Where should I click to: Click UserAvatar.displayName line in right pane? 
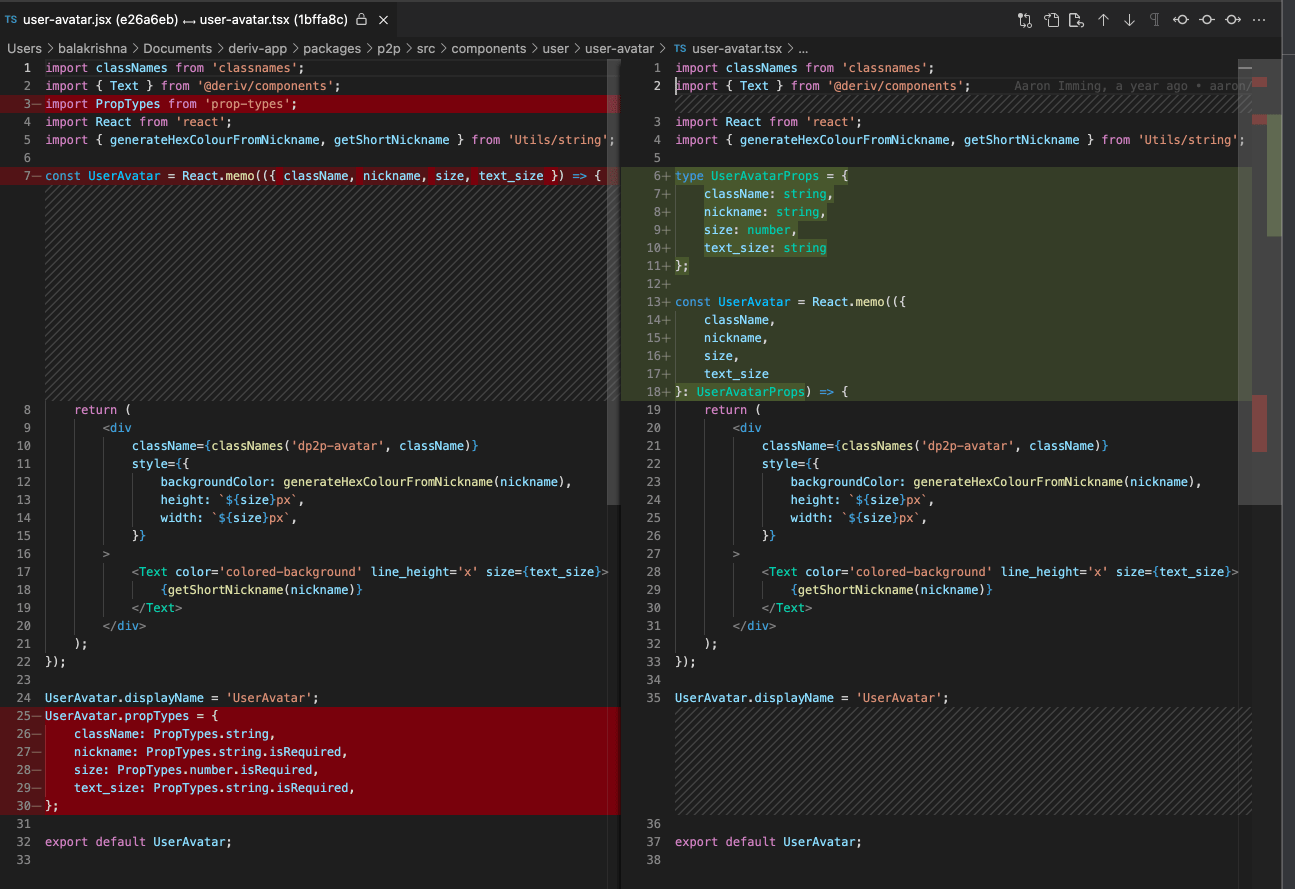point(811,698)
